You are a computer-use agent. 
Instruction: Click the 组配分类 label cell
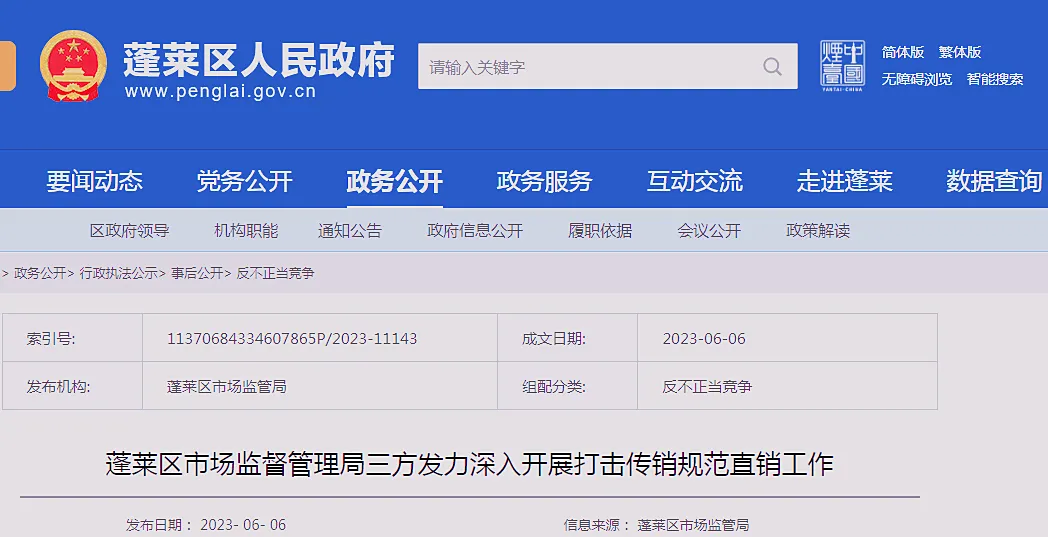click(x=567, y=386)
